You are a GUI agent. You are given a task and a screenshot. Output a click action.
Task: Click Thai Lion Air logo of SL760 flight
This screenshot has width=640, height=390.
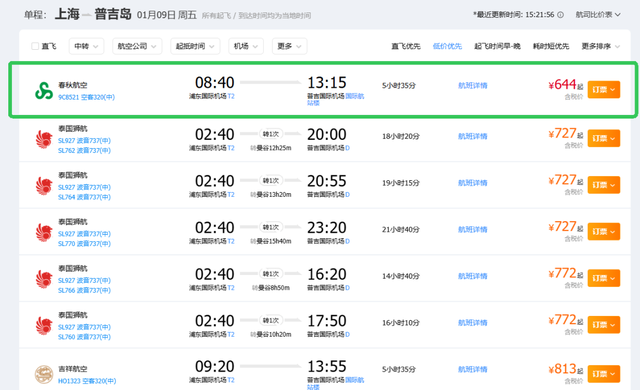point(44,326)
